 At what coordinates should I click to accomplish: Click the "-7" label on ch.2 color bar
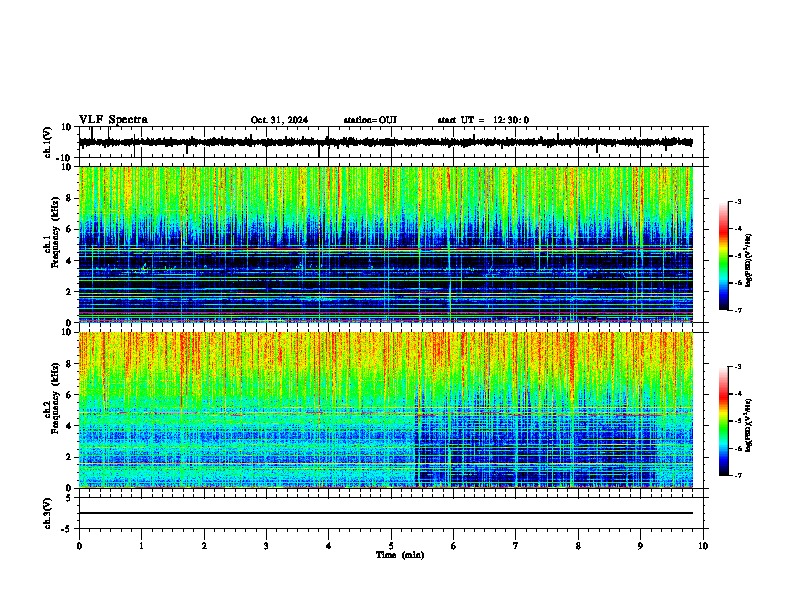point(738,475)
